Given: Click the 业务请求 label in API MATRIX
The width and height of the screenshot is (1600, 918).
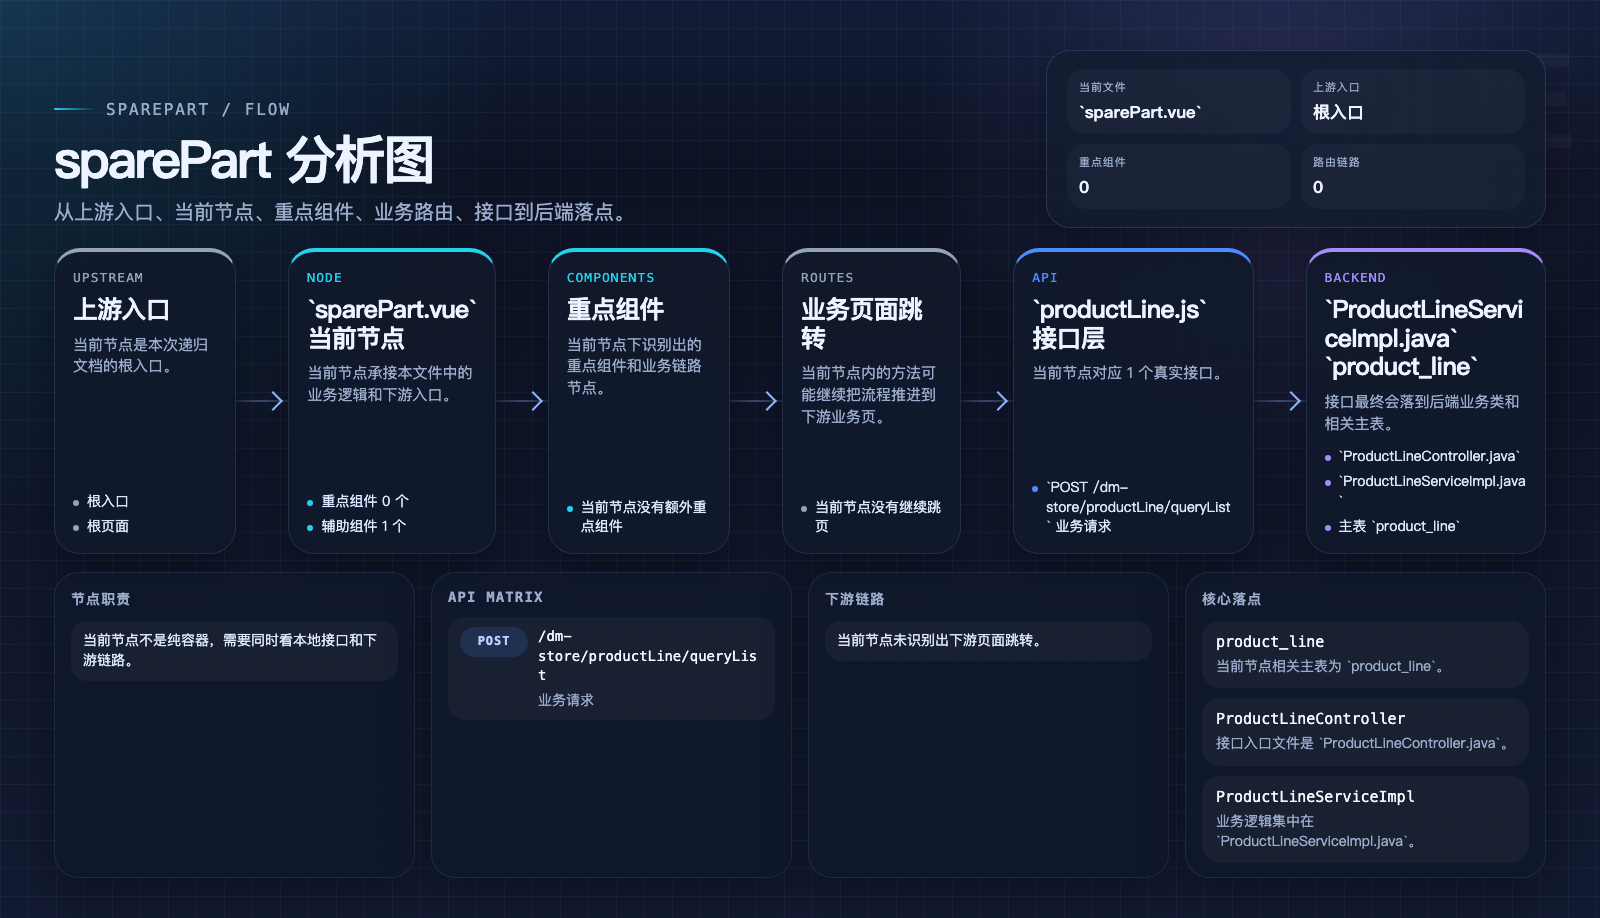Looking at the screenshot, I should coord(566,700).
